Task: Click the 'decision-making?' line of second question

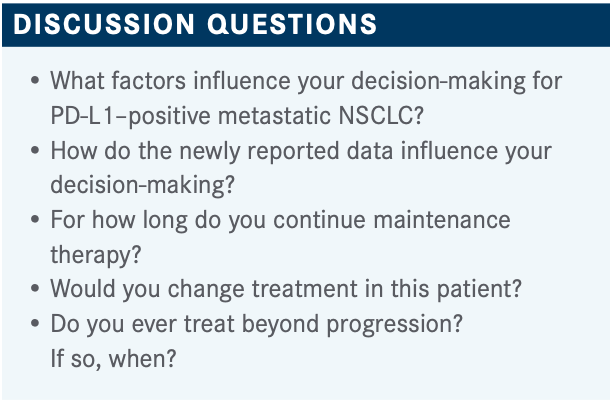Action: (143, 185)
